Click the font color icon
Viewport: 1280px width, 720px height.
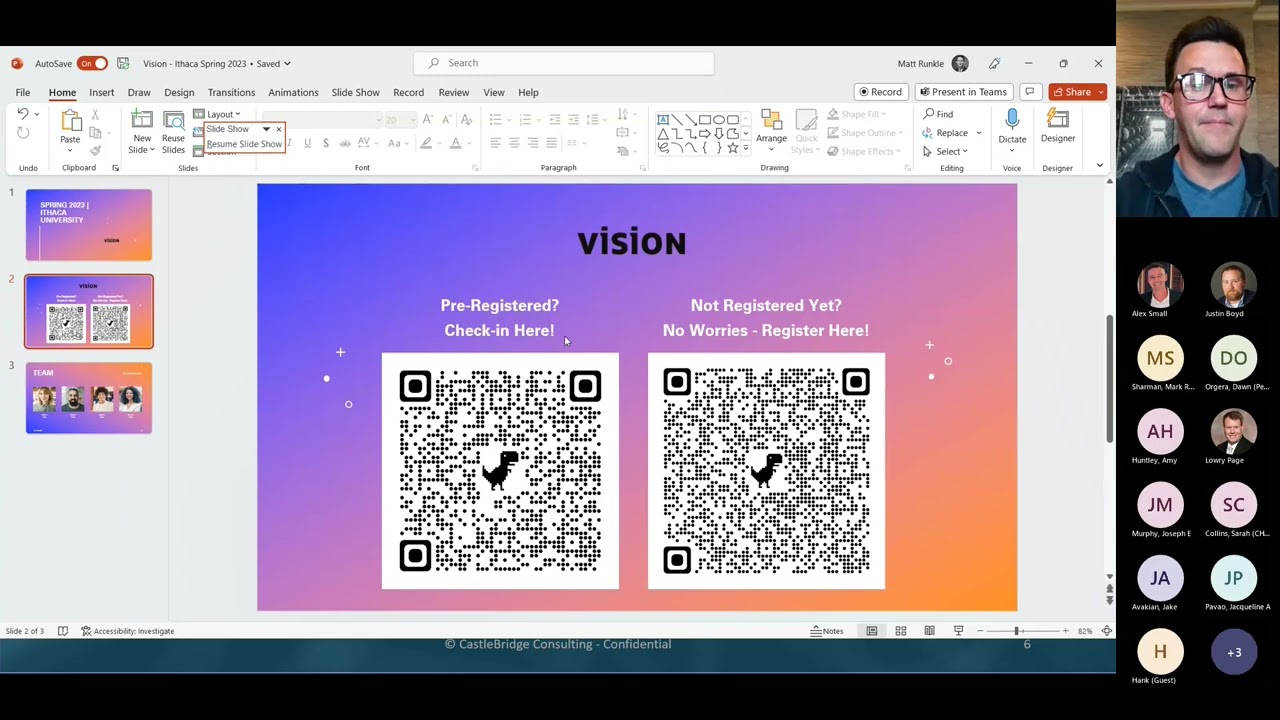[456, 143]
